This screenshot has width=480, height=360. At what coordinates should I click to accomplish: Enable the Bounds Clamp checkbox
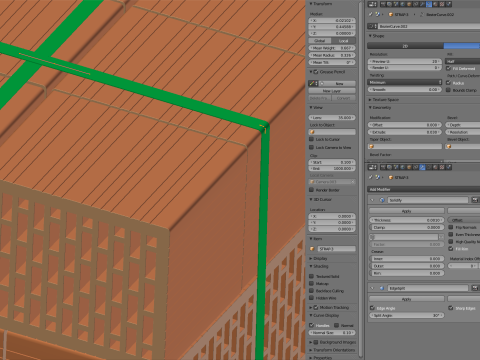tap(448, 90)
